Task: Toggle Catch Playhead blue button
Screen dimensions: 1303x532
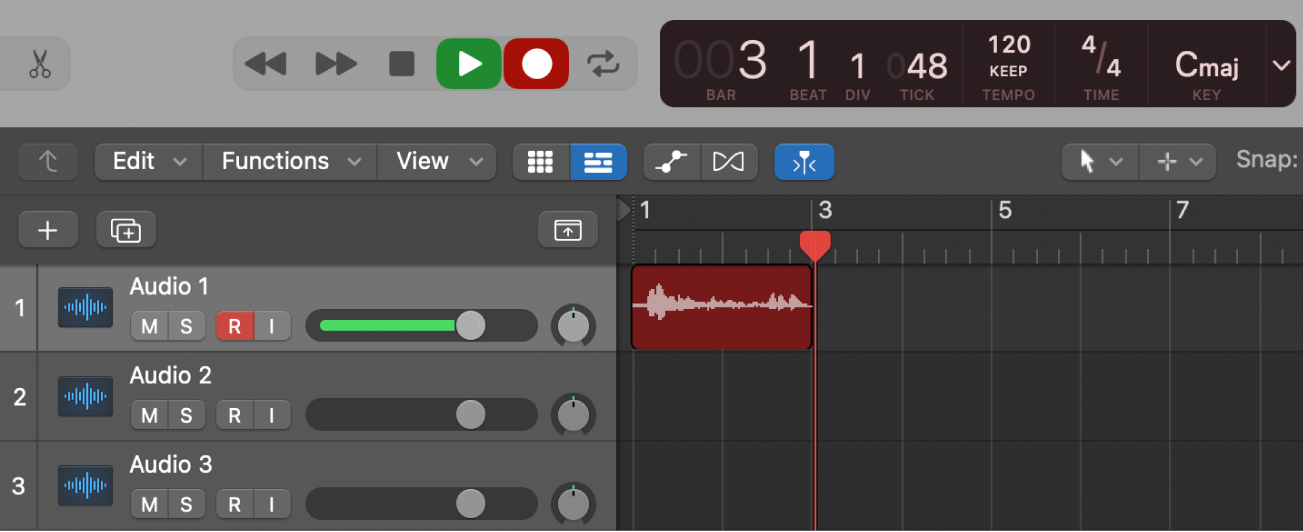Action: [x=804, y=162]
